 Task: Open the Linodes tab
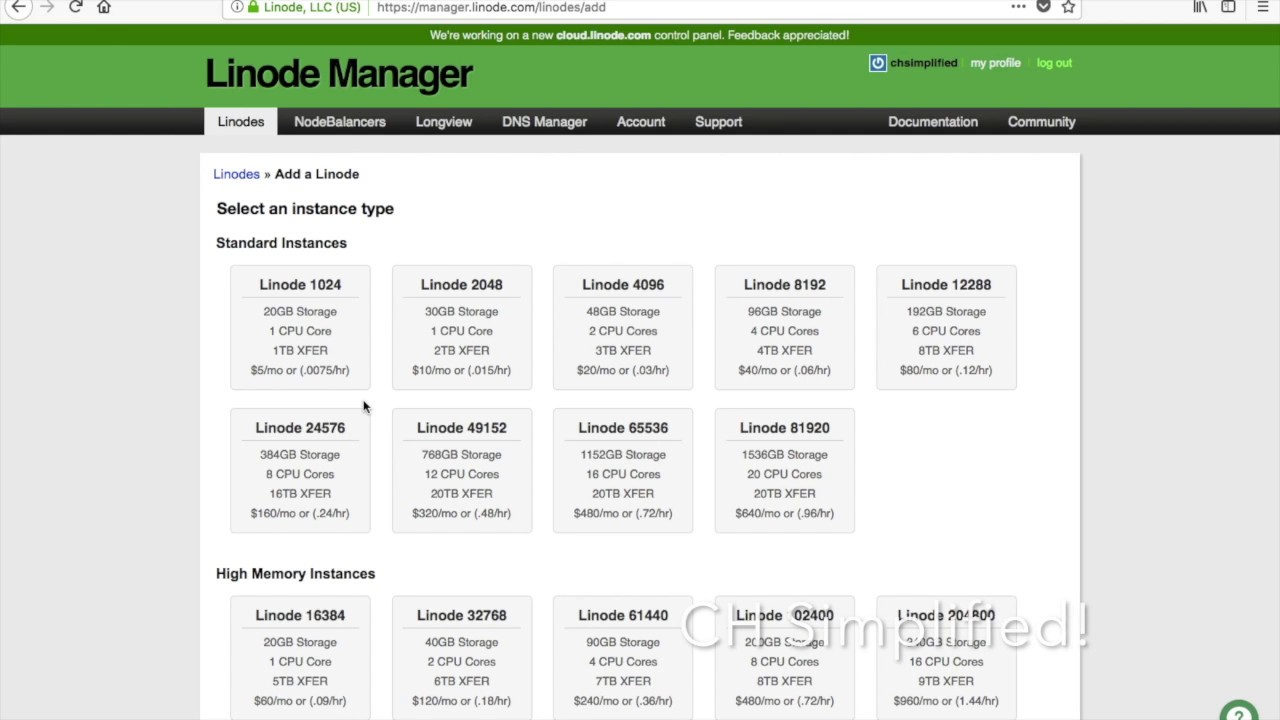click(x=241, y=122)
